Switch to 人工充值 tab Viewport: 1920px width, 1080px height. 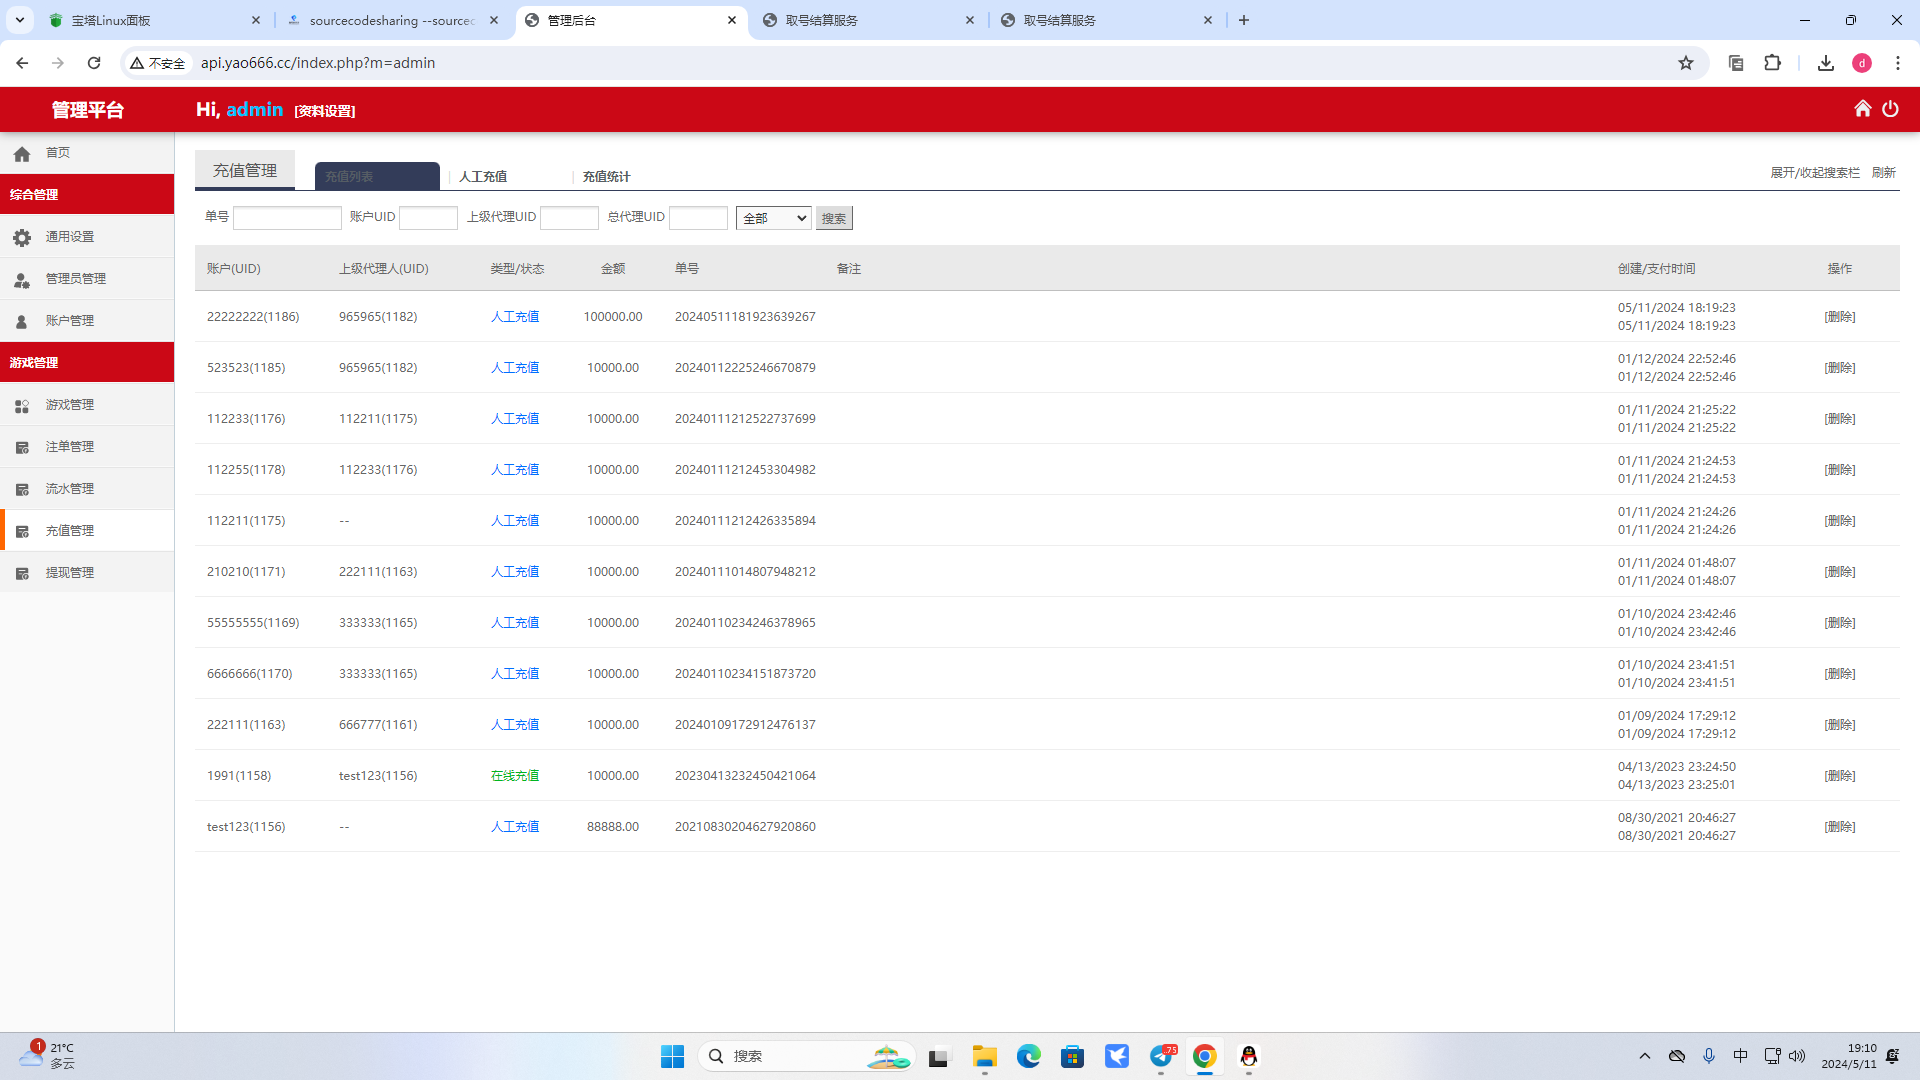[x=483, y=177]
